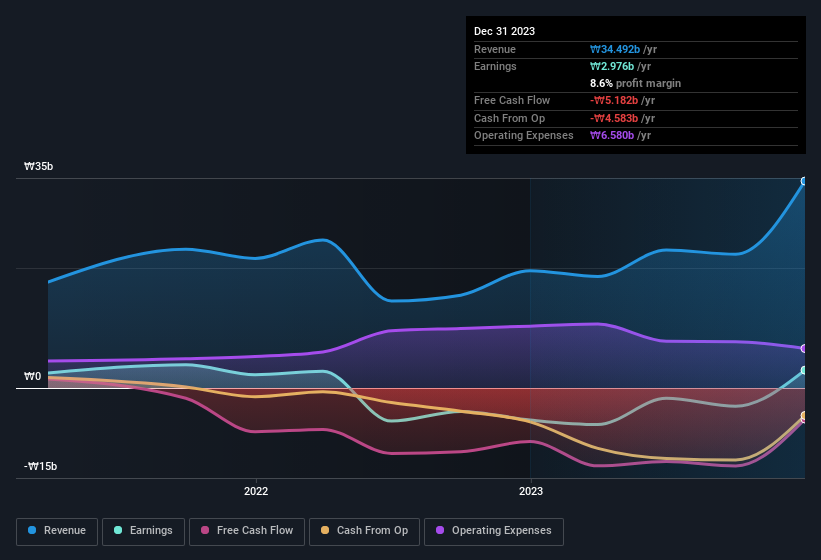Click the Operating Expenses tooltip label
Viewport: 821px width, 560px height.
point(524,136)
